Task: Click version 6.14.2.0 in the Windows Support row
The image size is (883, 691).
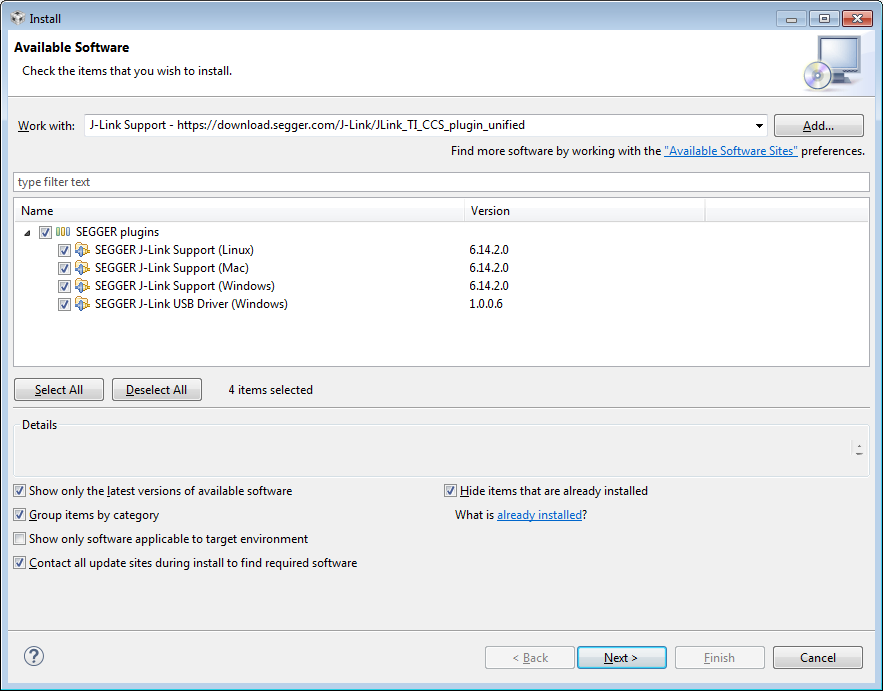Action: tap(489, 286)
